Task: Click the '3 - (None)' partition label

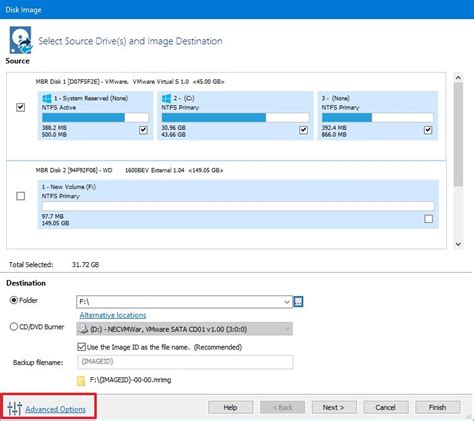Action: (x=336, y=98)
